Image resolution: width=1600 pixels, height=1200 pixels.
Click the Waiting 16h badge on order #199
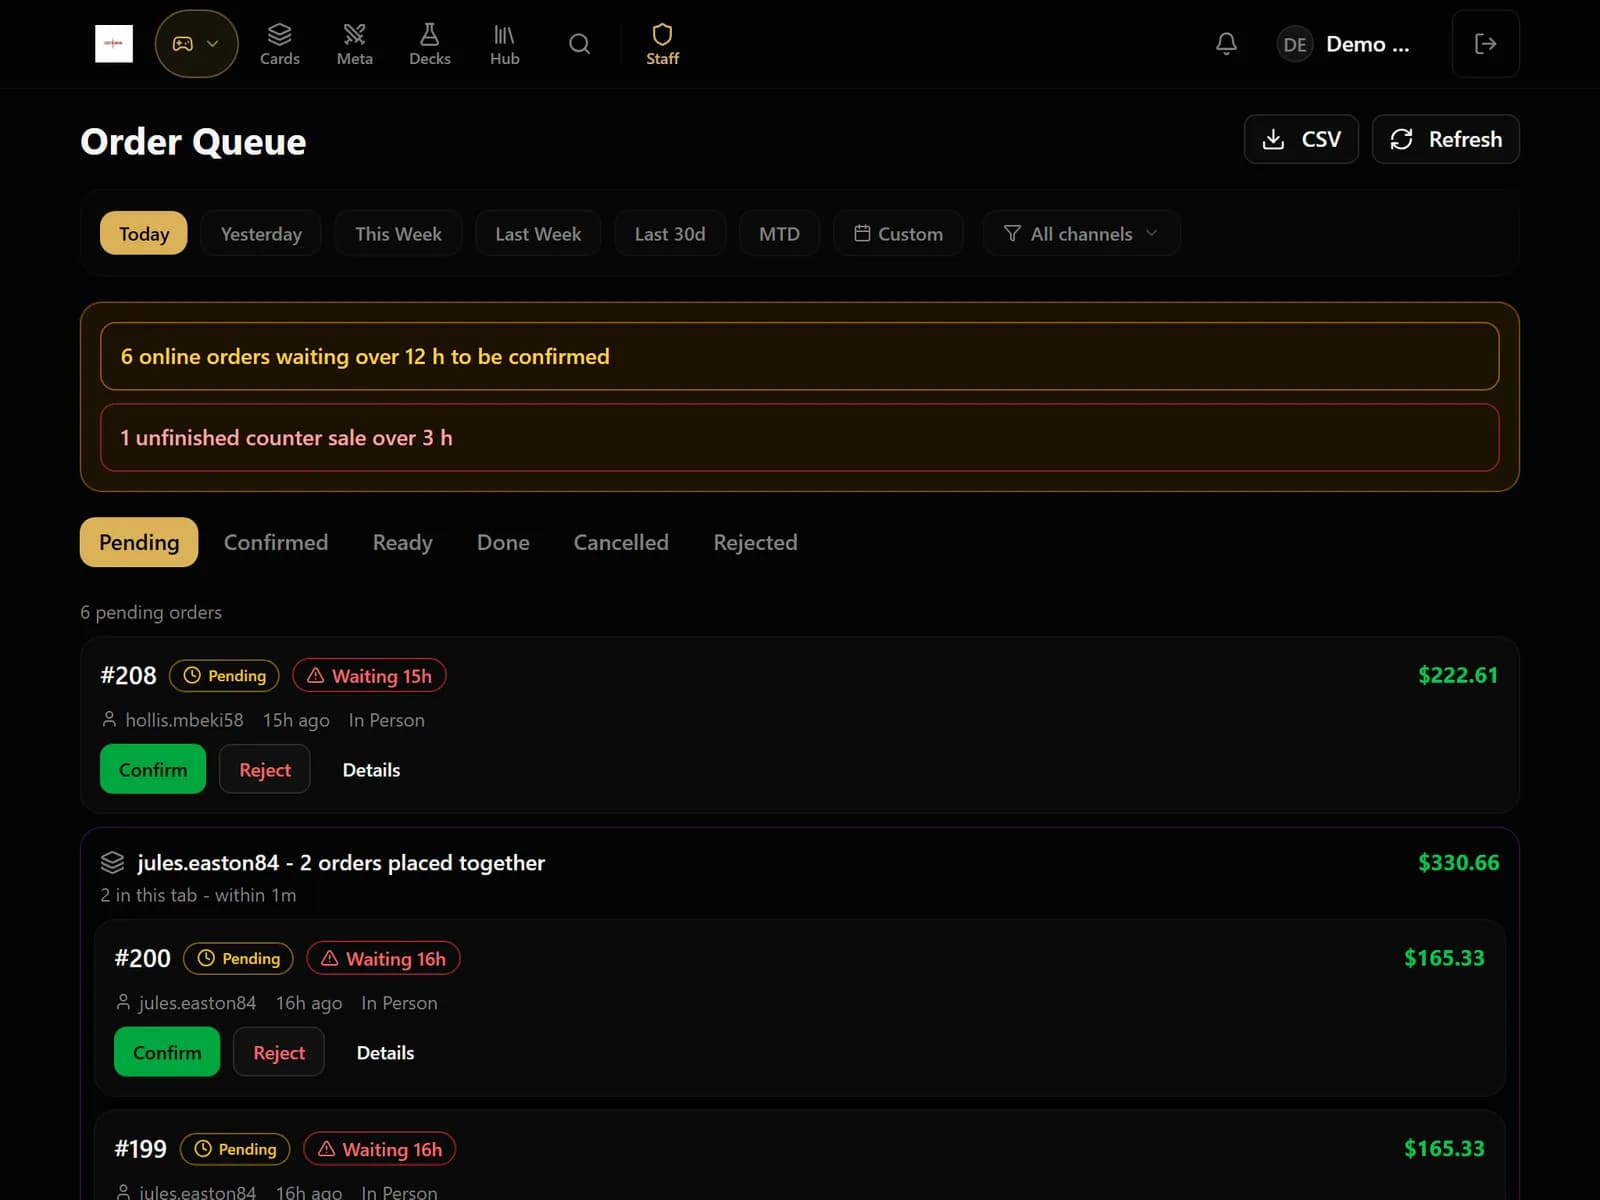[379, 1148]
